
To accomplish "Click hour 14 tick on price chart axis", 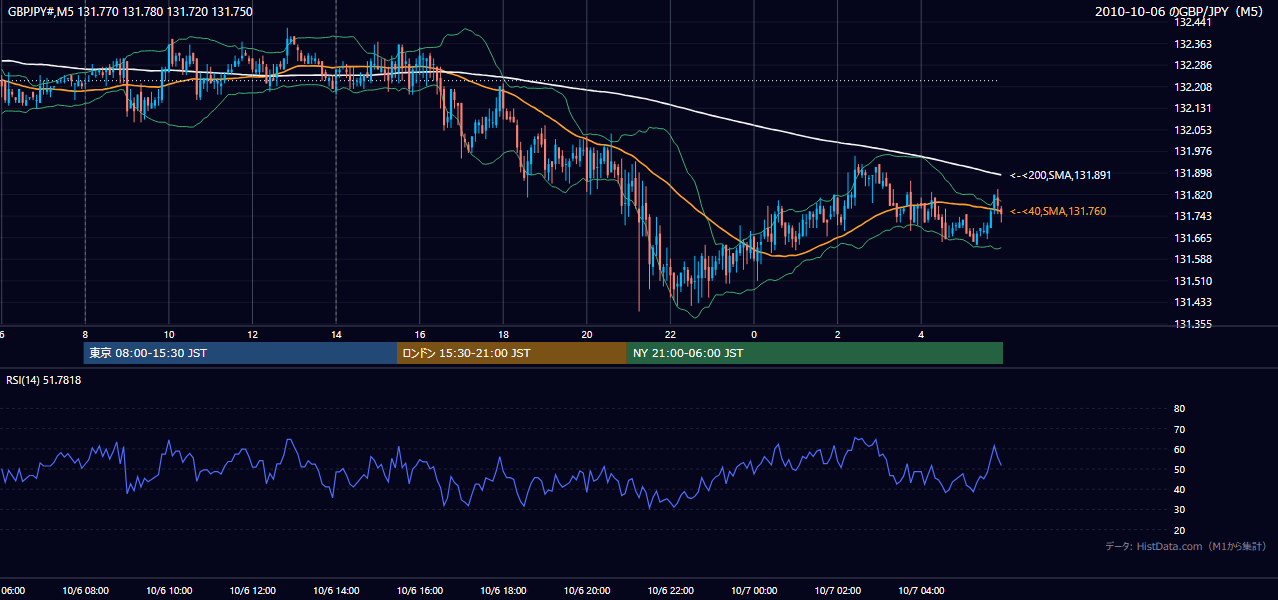I will [x=336, y=334].
